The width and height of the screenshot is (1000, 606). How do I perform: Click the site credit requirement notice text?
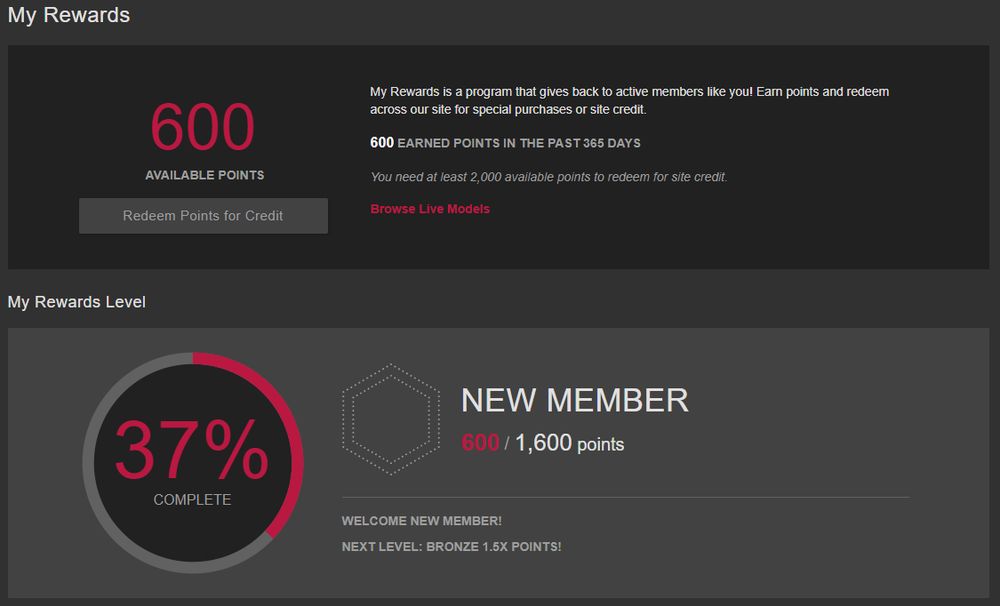click(548, 175)
